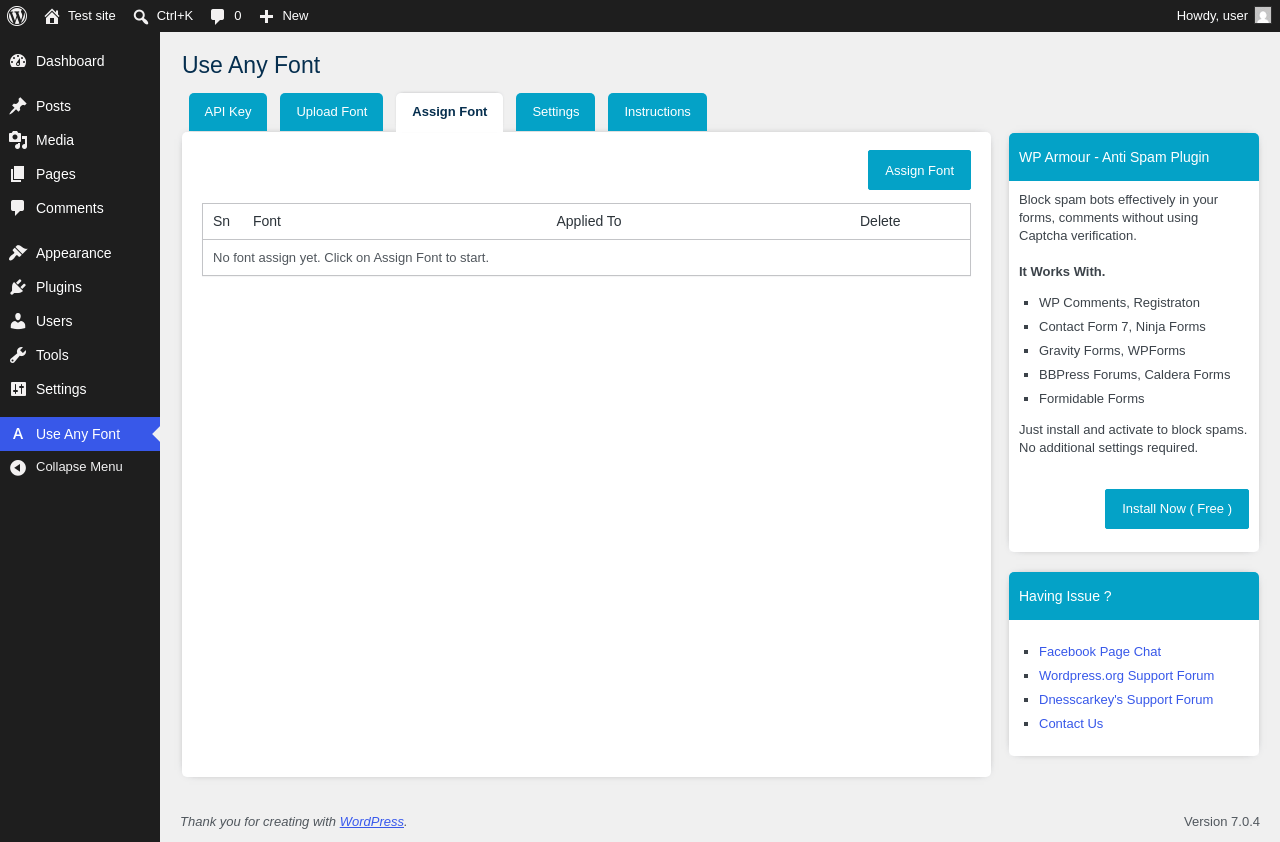This screenshot has height=842, width=1280.
Task: Click the Contact Us link
Action: (1071, 724)
